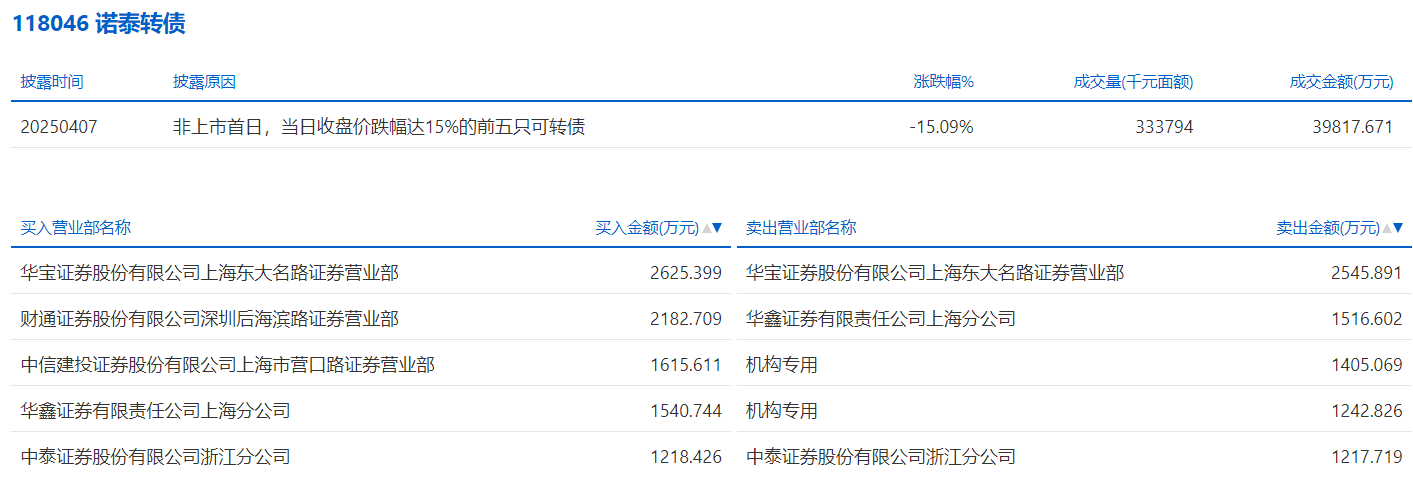Screen dimensions: 1413x477
Task: Click the 成交金额(万元) column header
Action: pyautogui.click(x=1341, y=82)
